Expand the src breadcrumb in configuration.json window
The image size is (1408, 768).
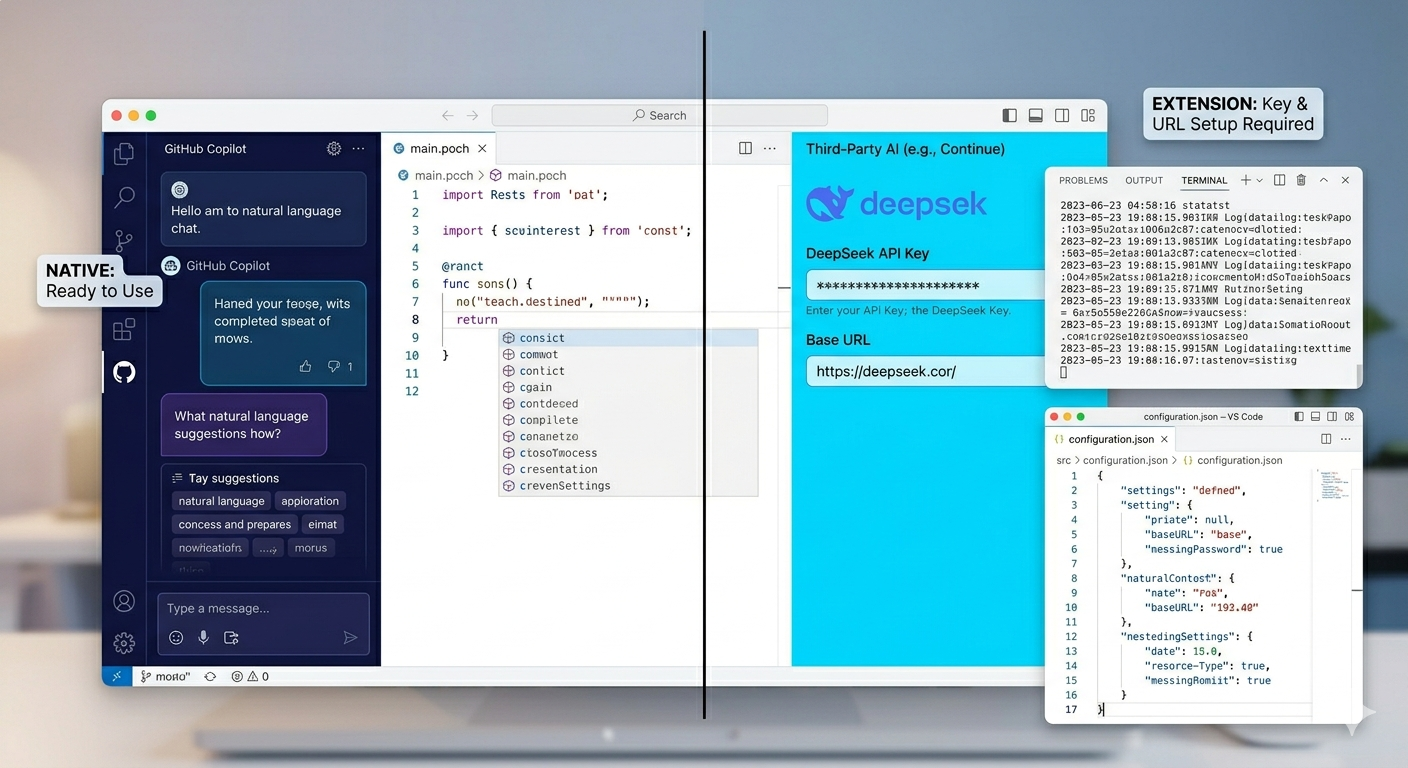(1064, 460)
